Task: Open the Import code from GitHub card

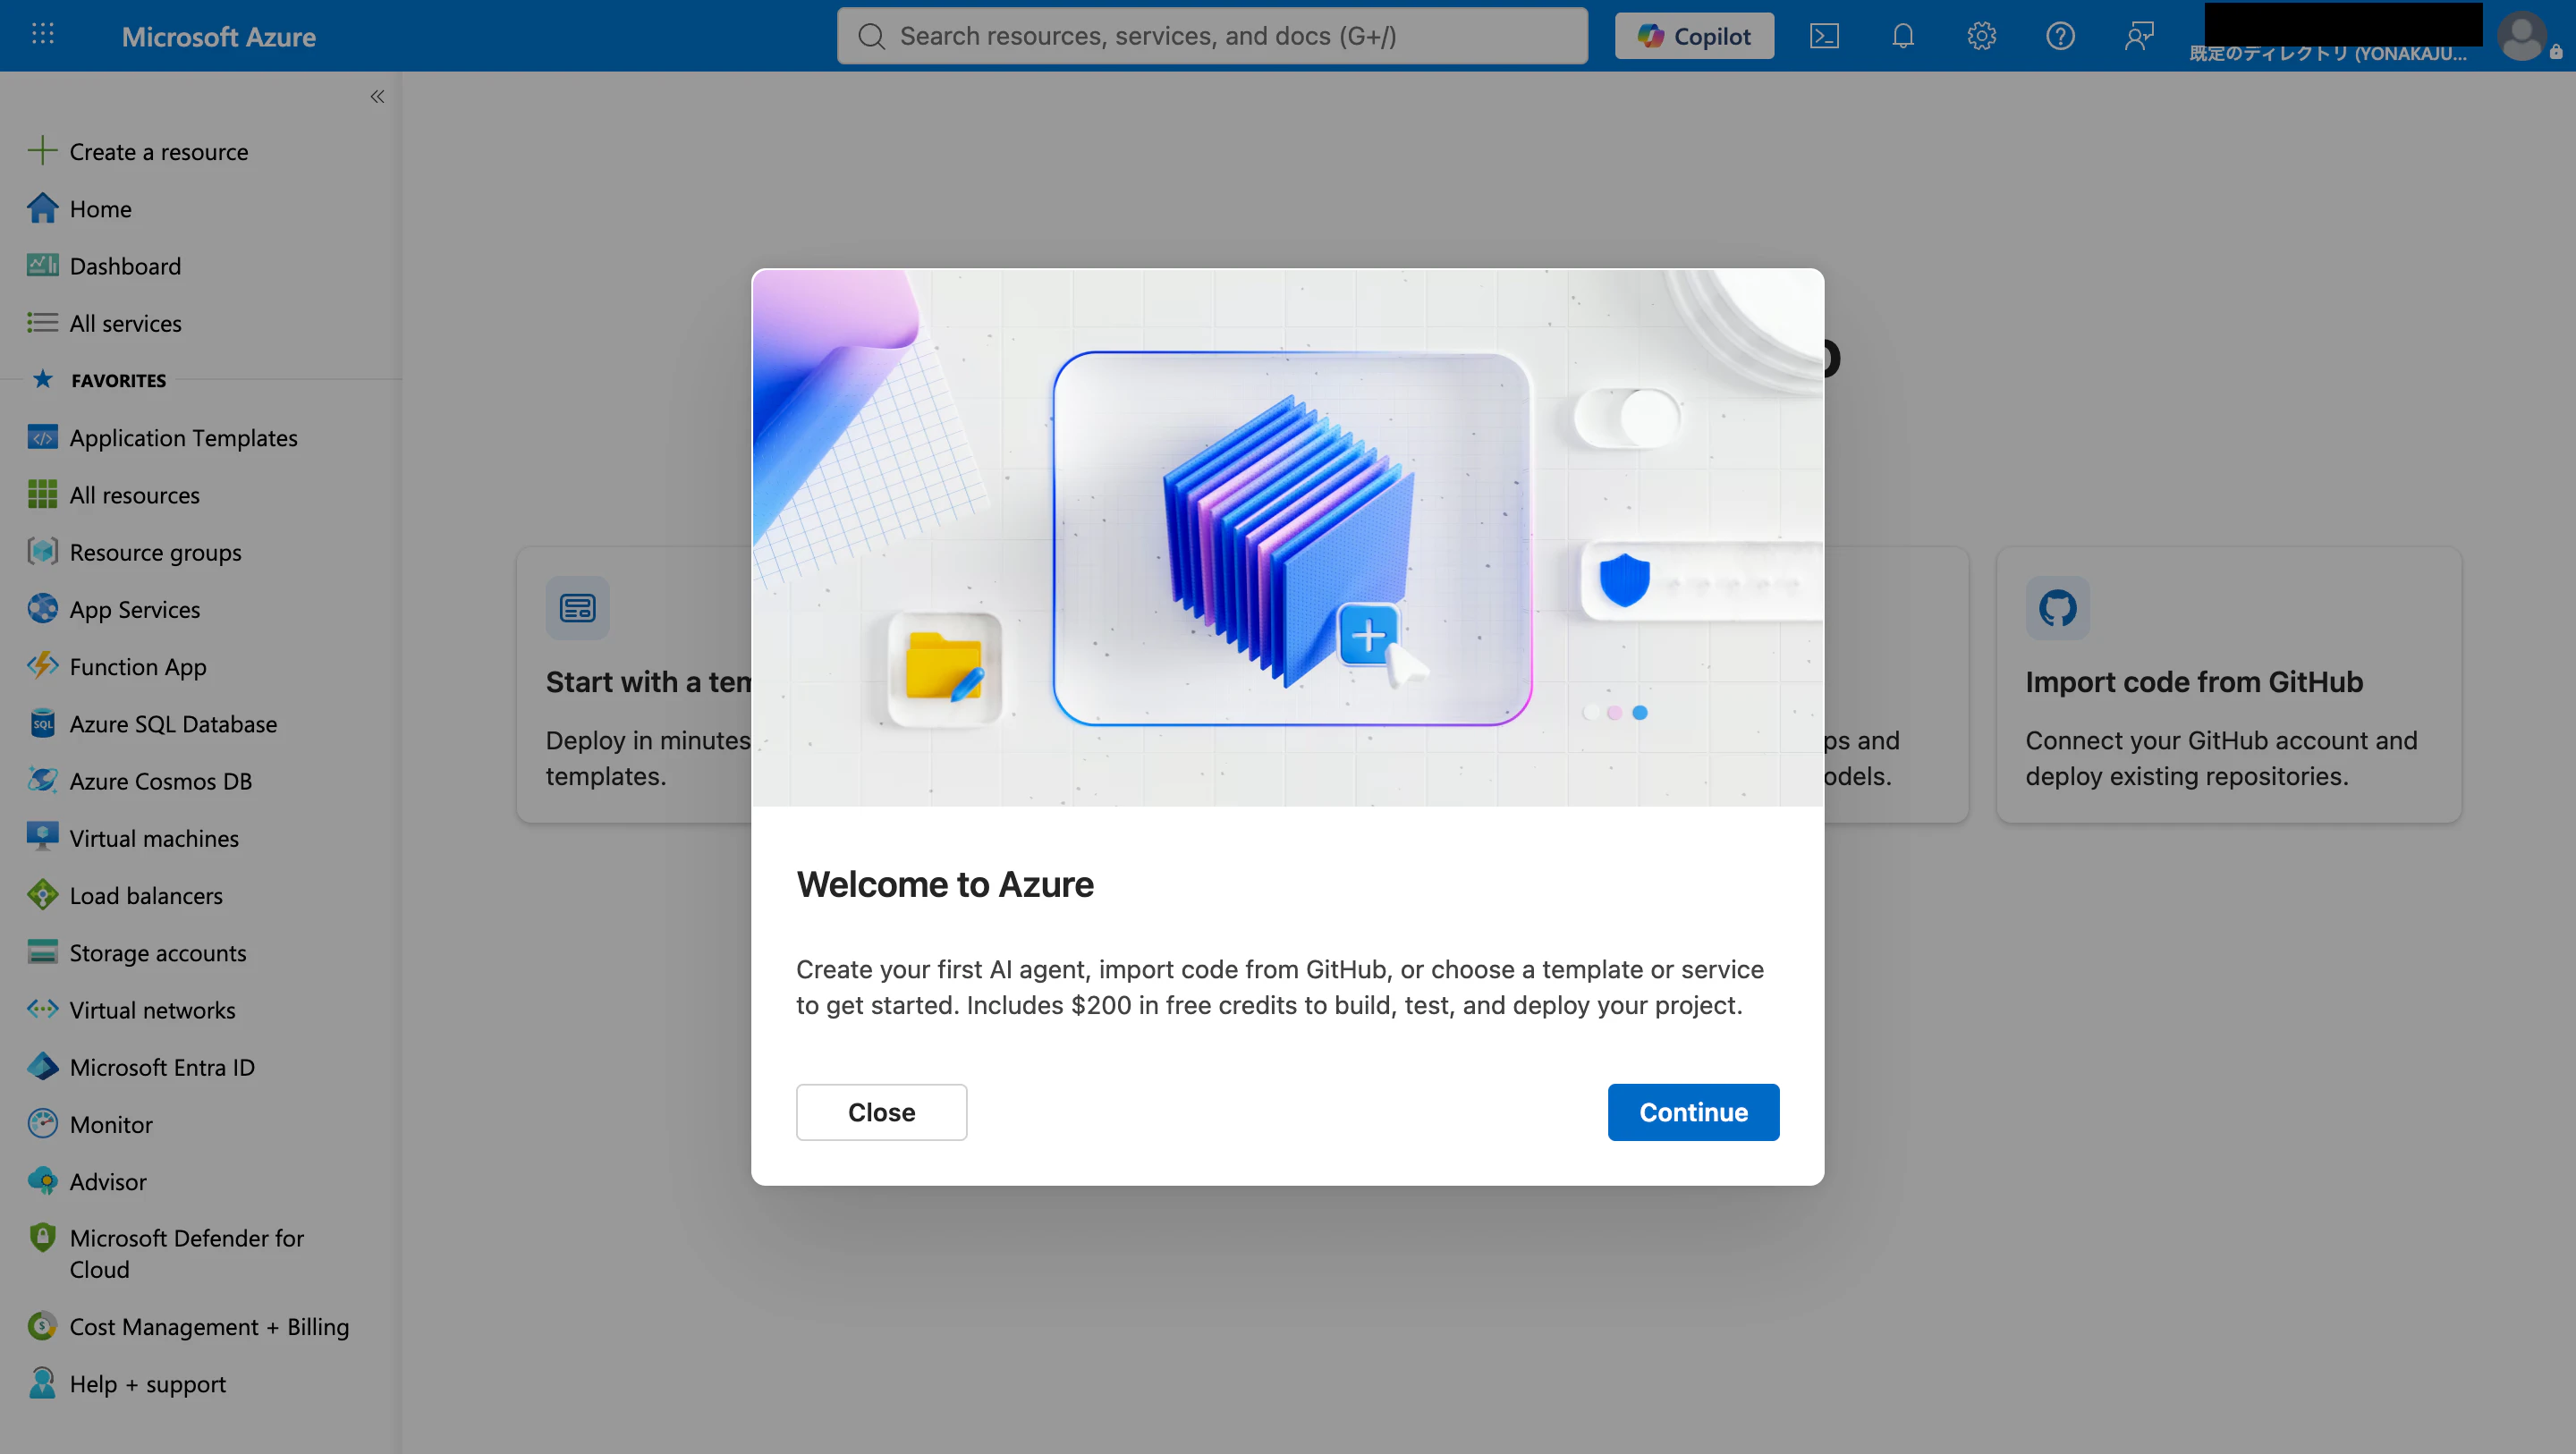Action: (x=2228, y=684)
